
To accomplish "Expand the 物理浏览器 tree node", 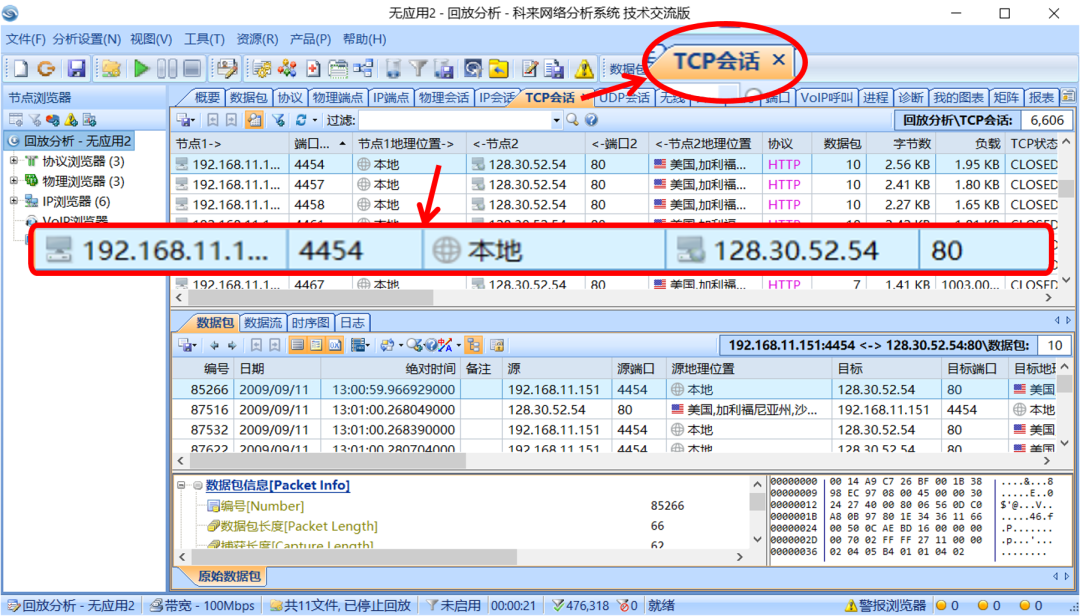I will [x=13, y=181].
